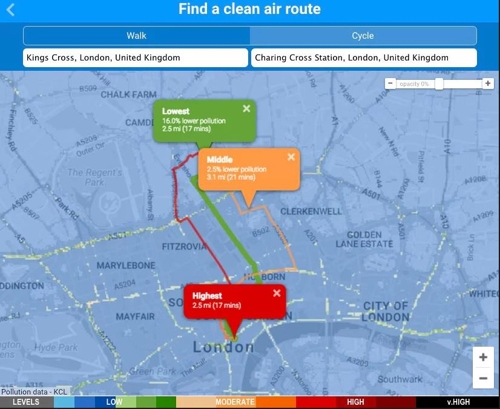The height and width of the screenshot is (409, 500).
Task: Select the Lowest pollution route label
Action: (x=176, y=111)
